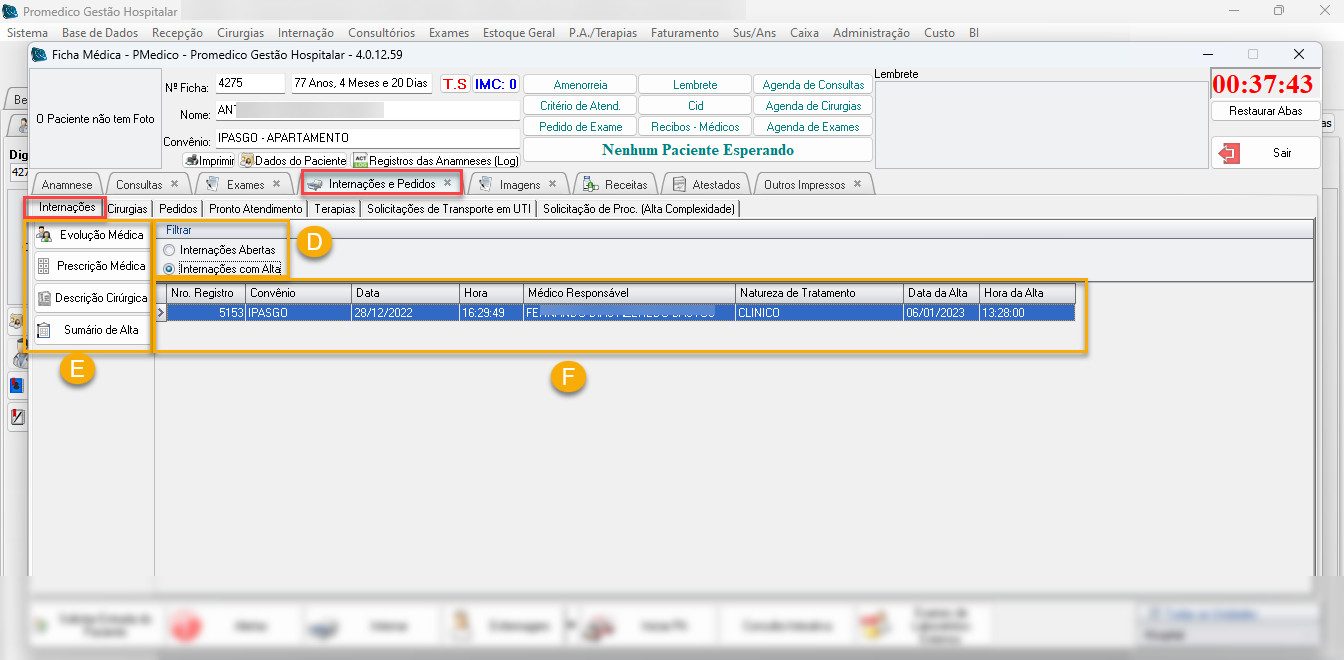Open Dados do Paciente
1344x660 pixels.
[293, 160]
